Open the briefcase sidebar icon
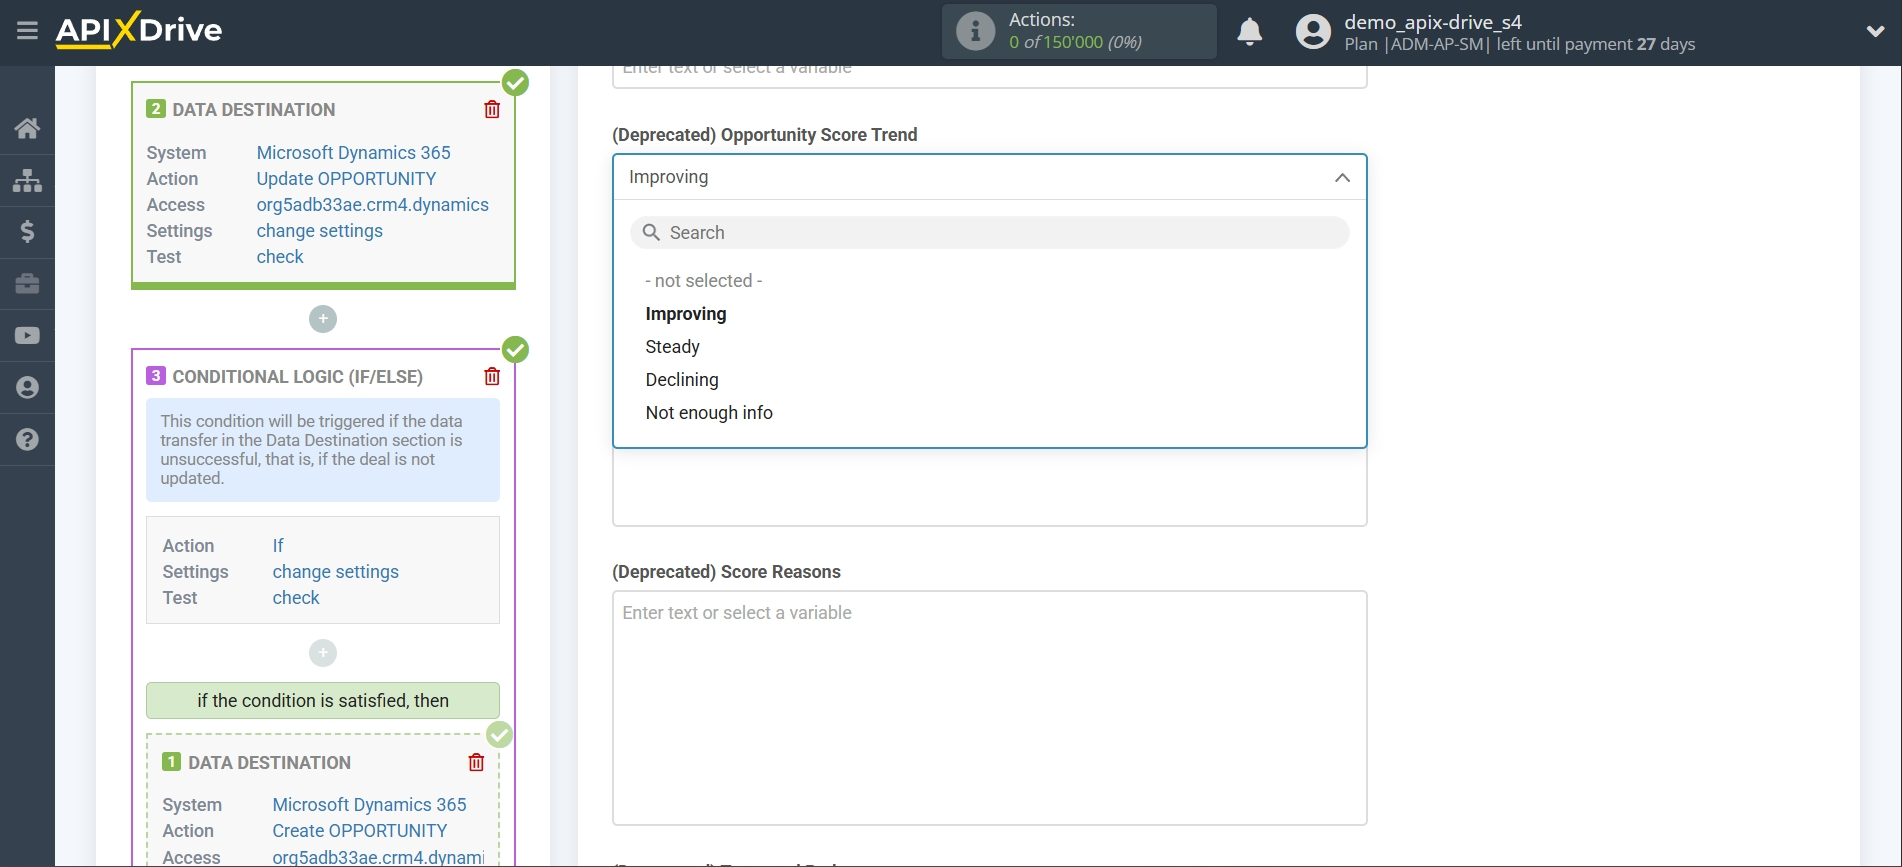 click(27, 284)
